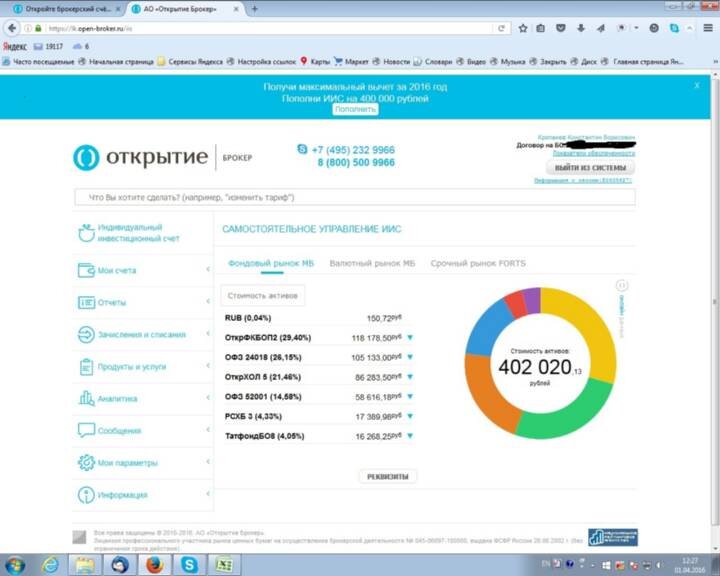Click the Мои параметры gear icon
Viewport: 720px width, 576px height.
coord(86,463)
